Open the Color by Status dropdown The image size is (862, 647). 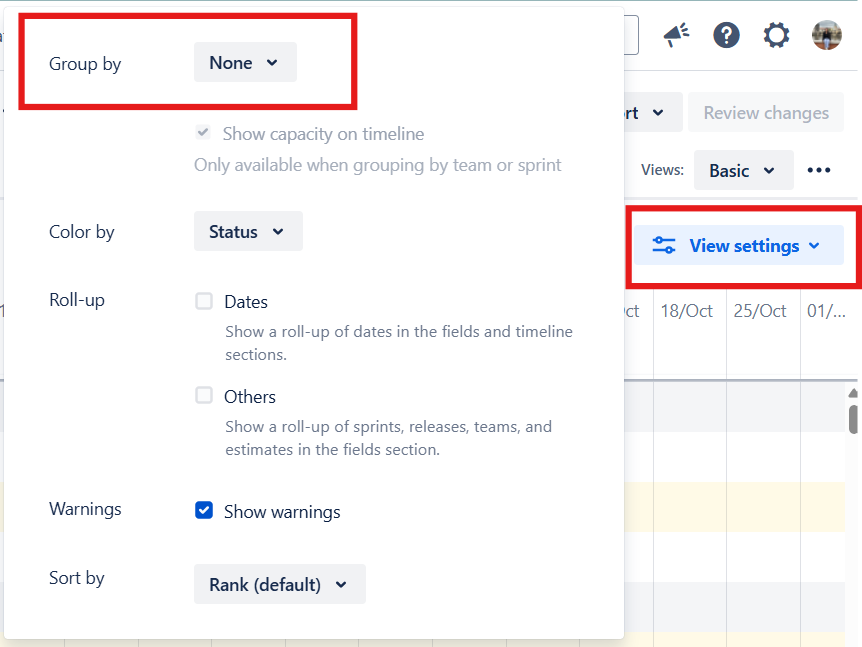(248, 231)
